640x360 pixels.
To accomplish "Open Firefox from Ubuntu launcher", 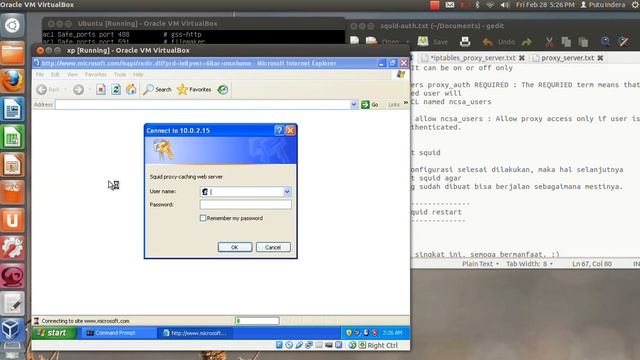I will coord(12,81).
